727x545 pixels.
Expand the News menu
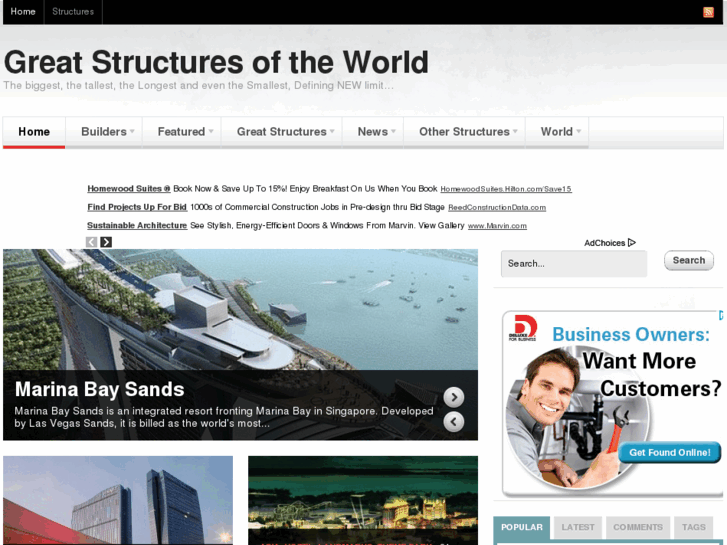(373, 132)
